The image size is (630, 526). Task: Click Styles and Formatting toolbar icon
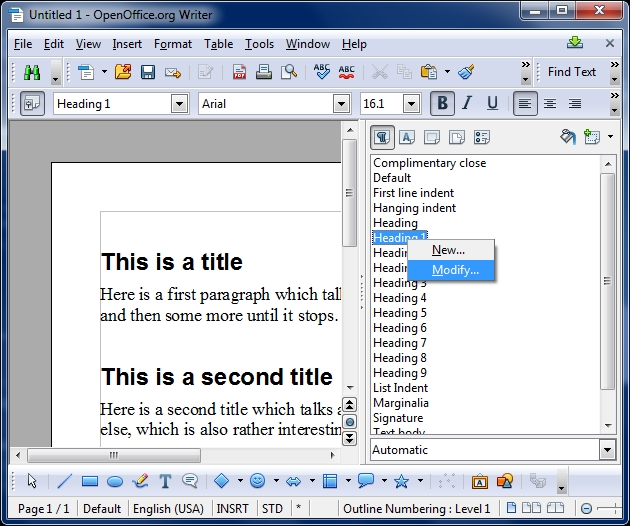32,104
